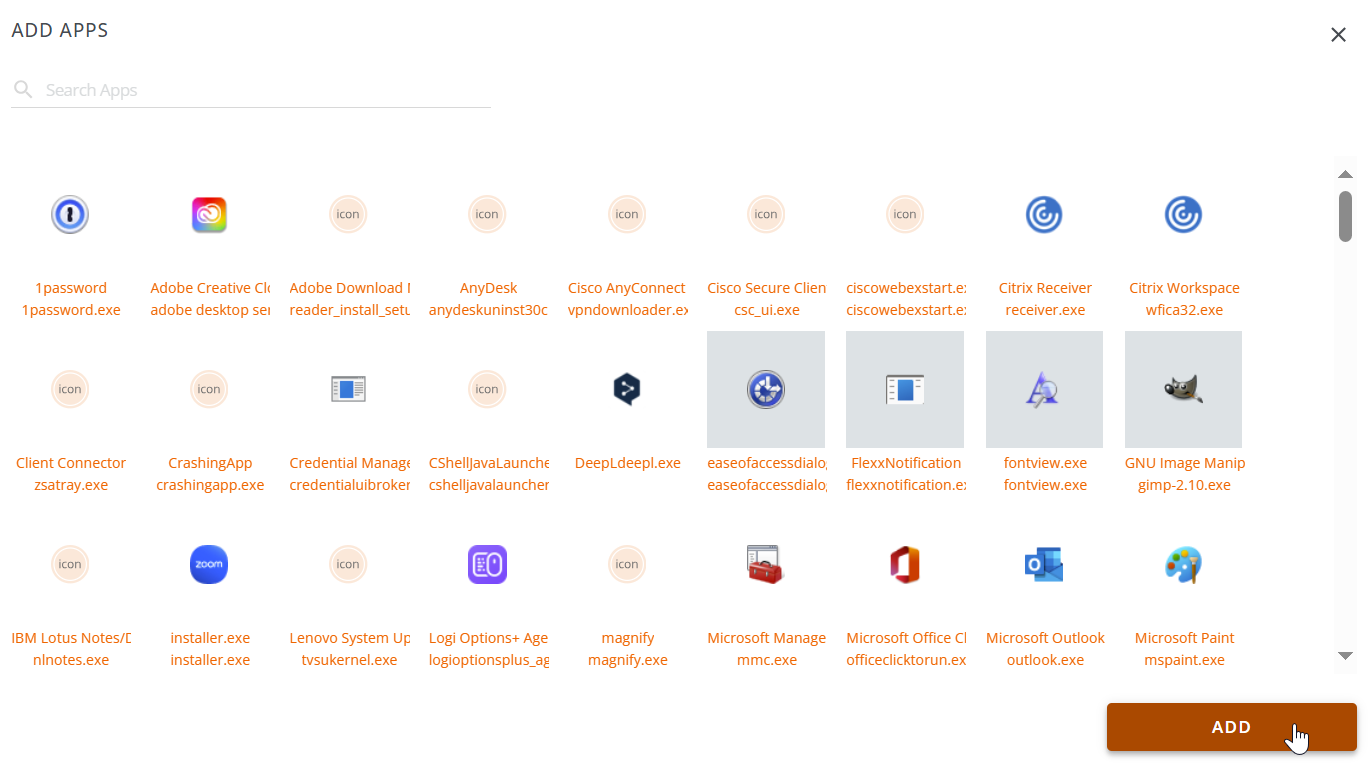
Task: Click the ADD button
Action: [1232, 727]
